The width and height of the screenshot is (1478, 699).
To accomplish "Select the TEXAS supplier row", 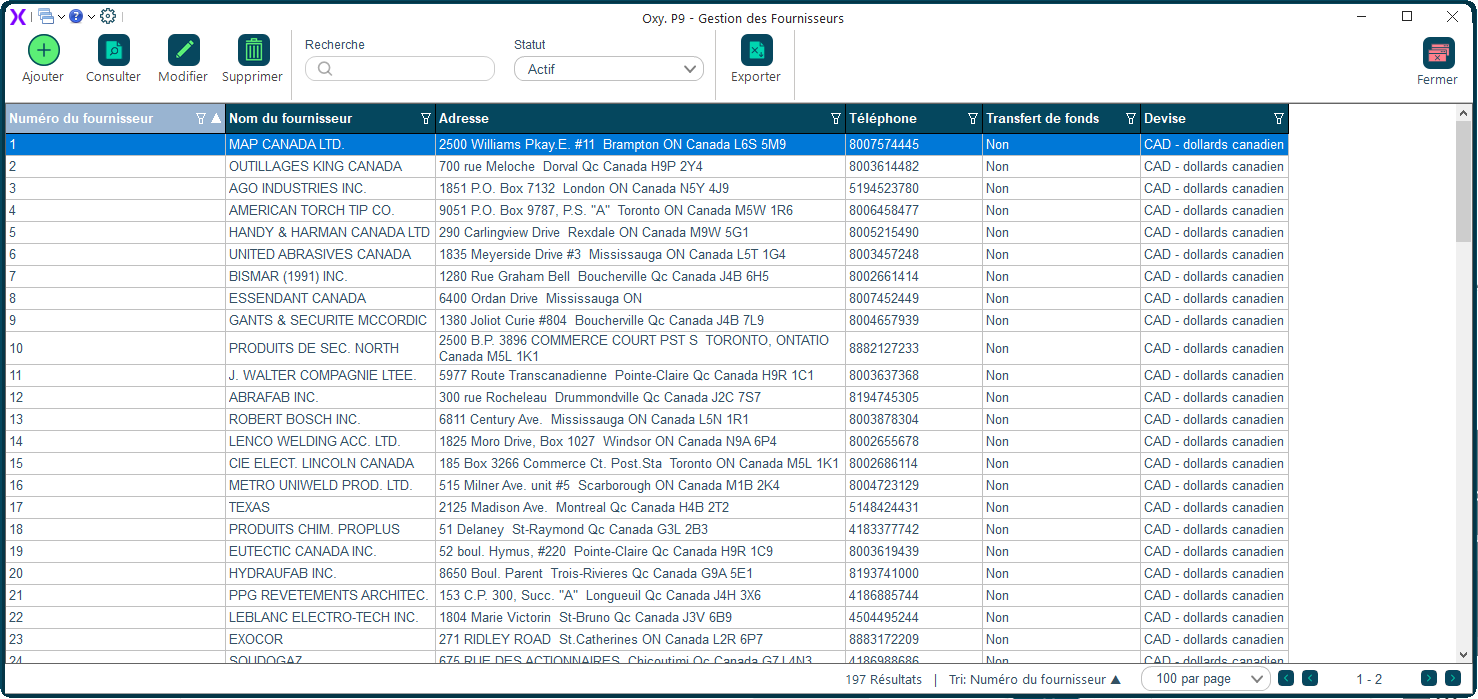I will (x=646, y=508).
